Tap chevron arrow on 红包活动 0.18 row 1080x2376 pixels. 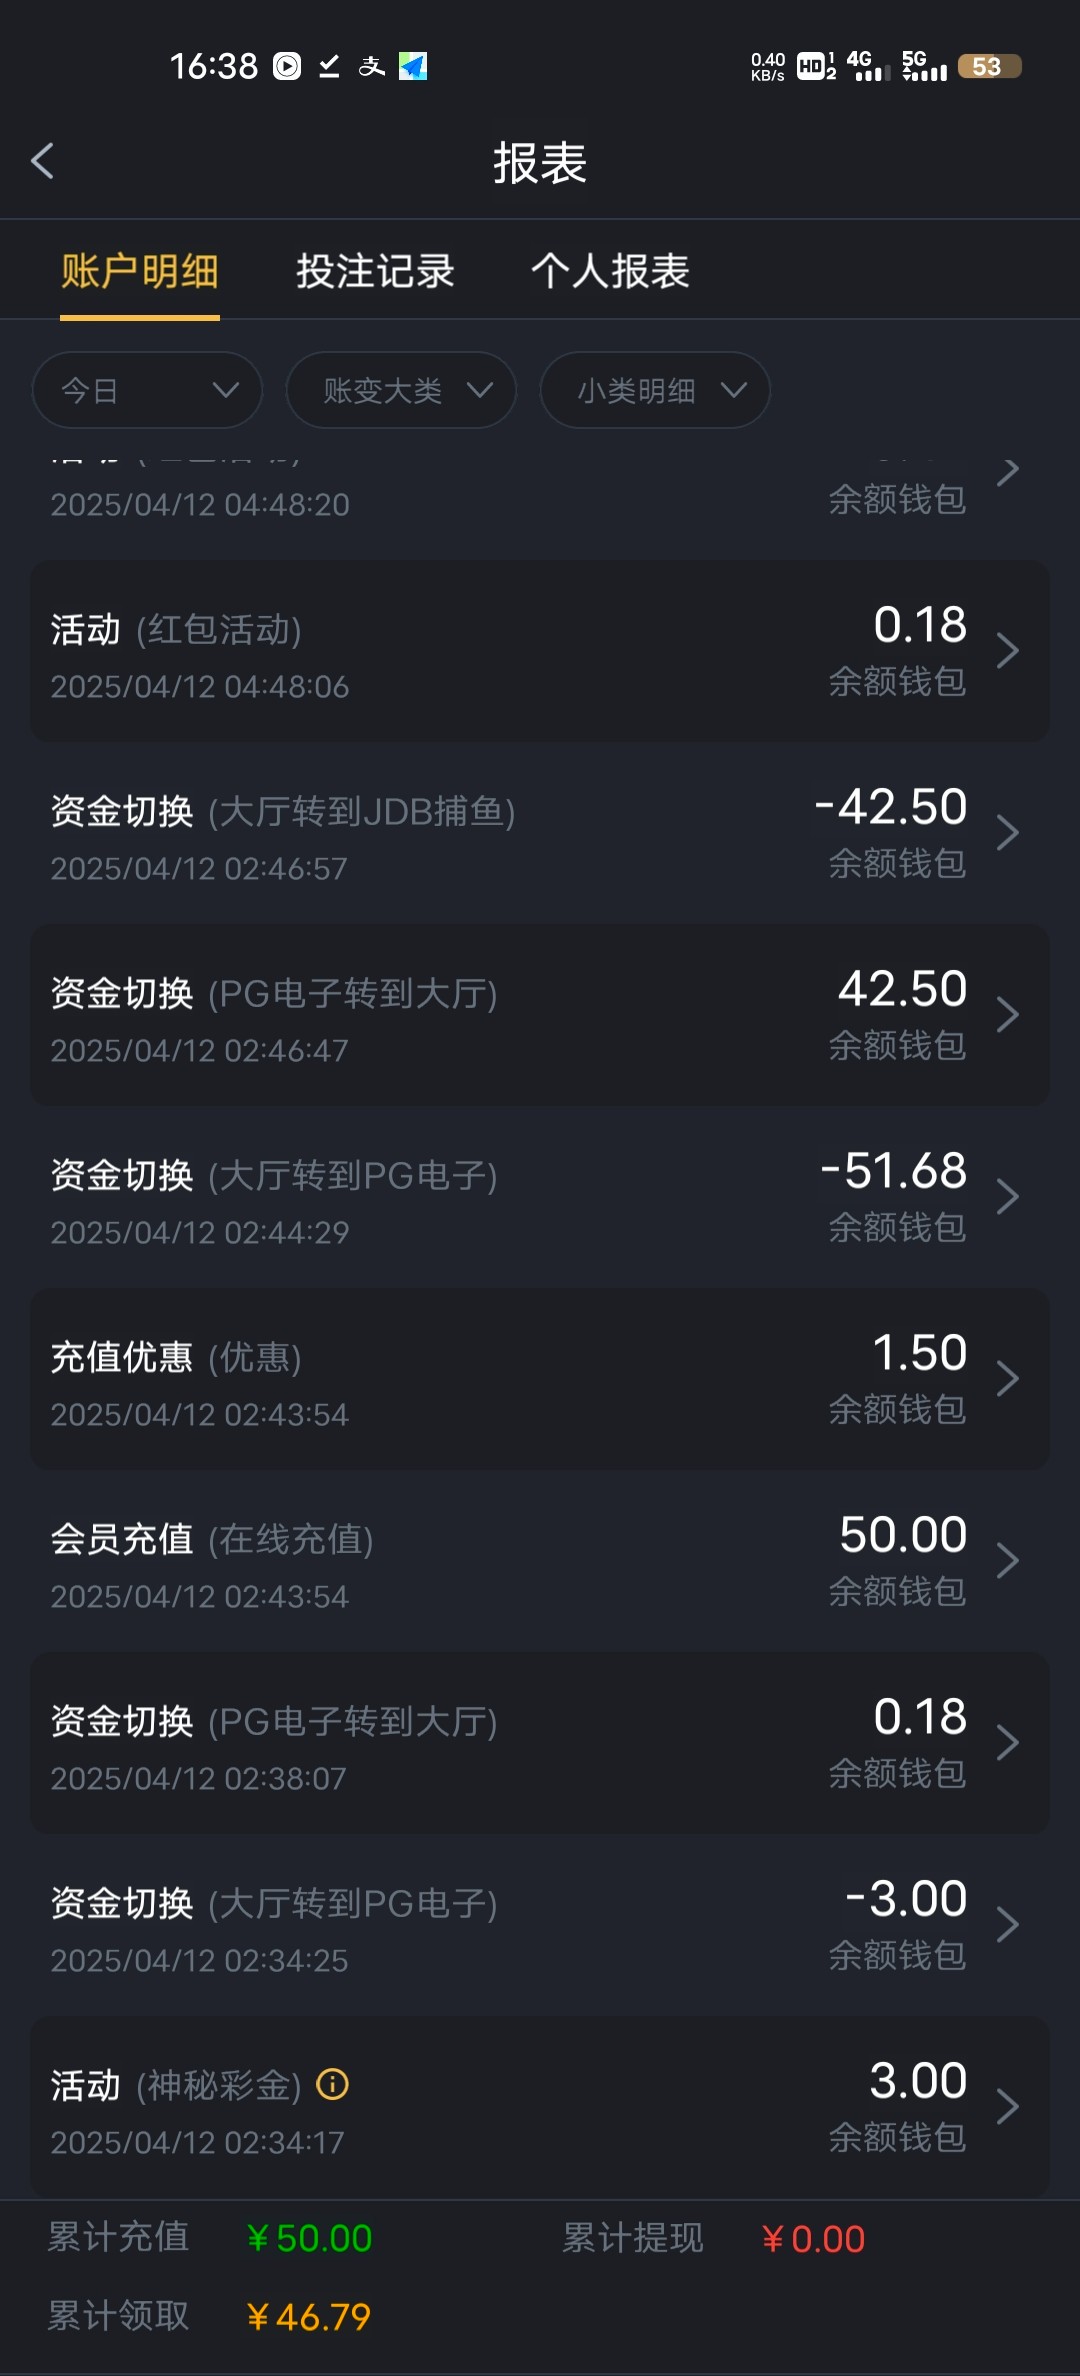pyautogui.click(x=1008, y=651)
